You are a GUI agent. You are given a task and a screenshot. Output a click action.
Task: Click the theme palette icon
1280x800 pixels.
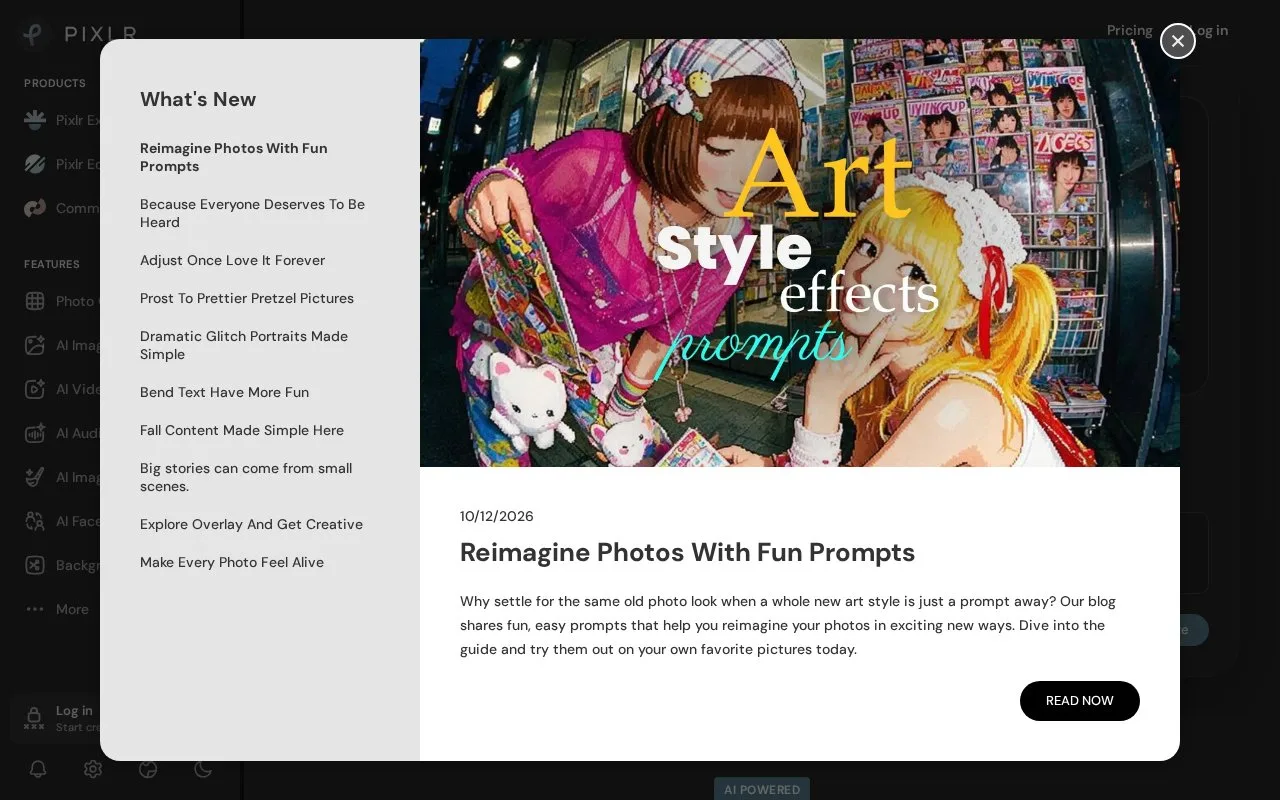tap(148, 769)
